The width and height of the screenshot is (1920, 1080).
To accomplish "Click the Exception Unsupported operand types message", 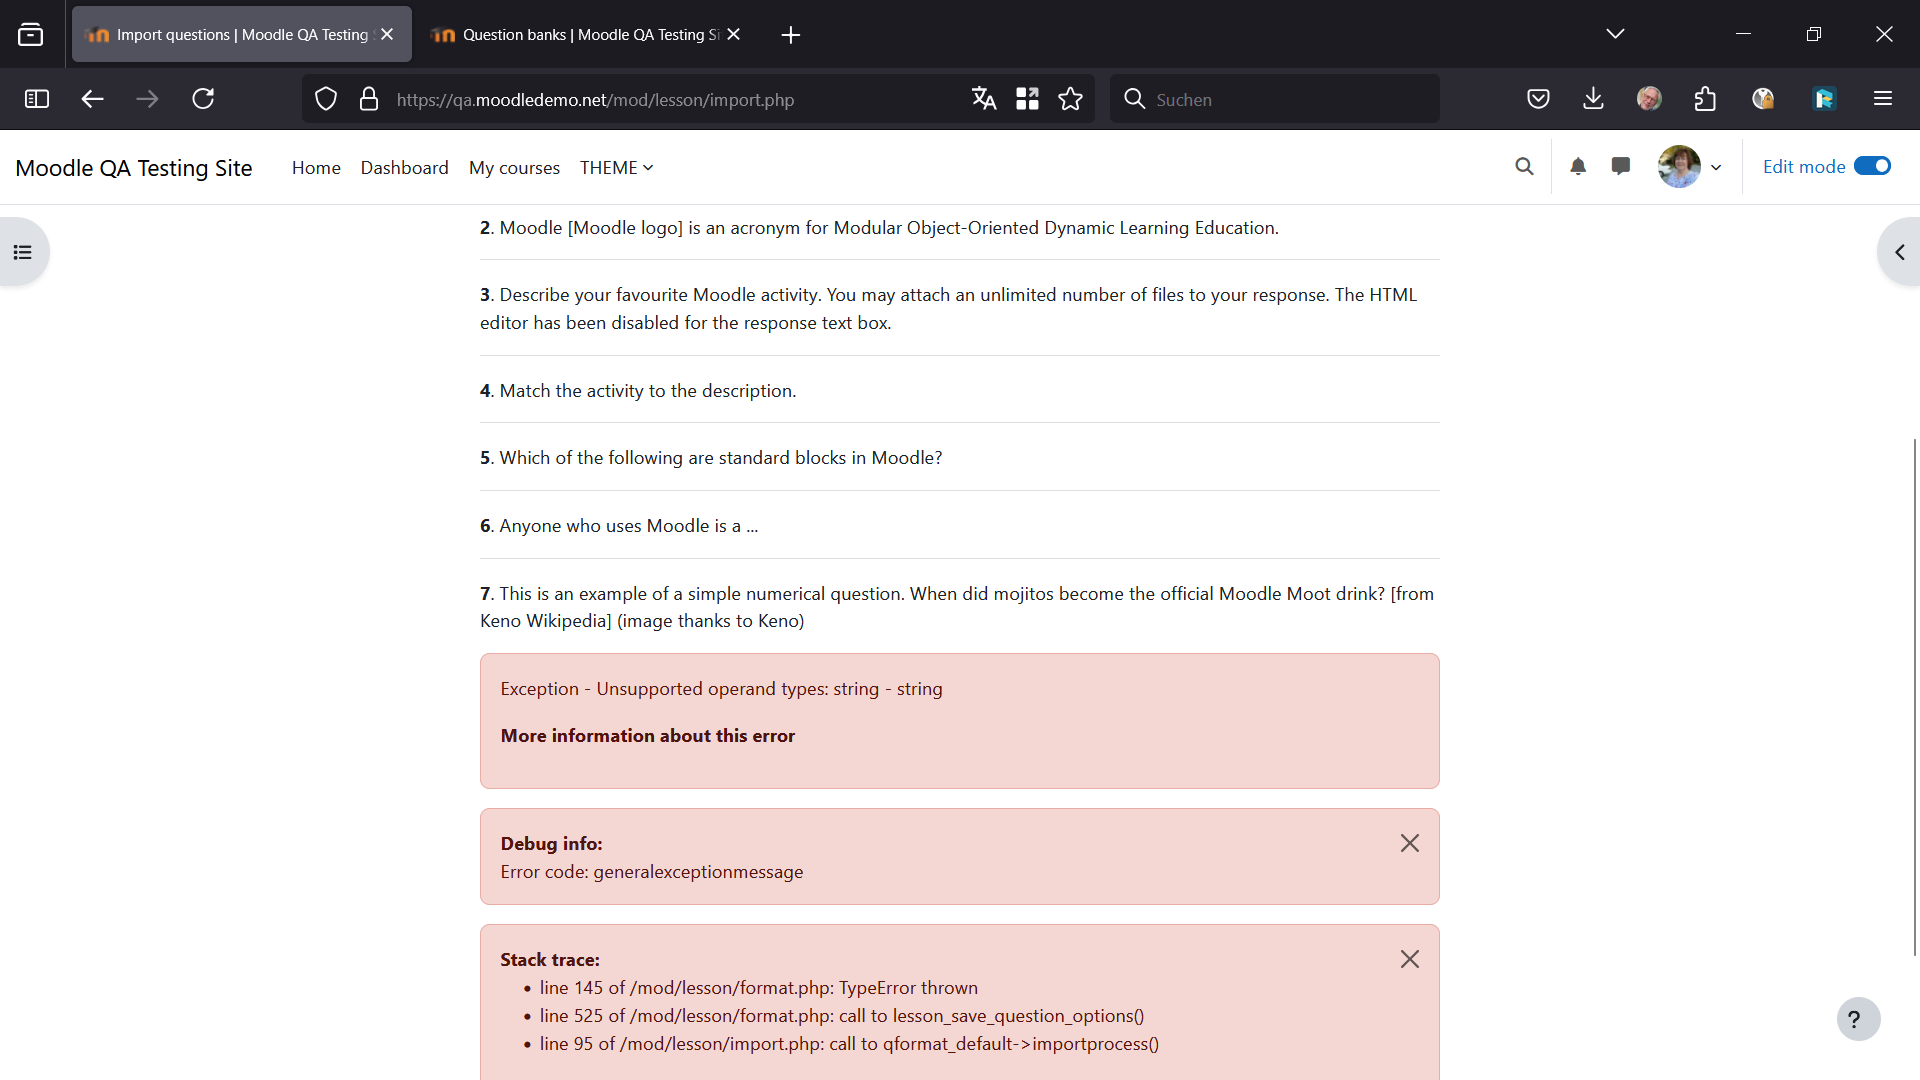I will 721,689.
